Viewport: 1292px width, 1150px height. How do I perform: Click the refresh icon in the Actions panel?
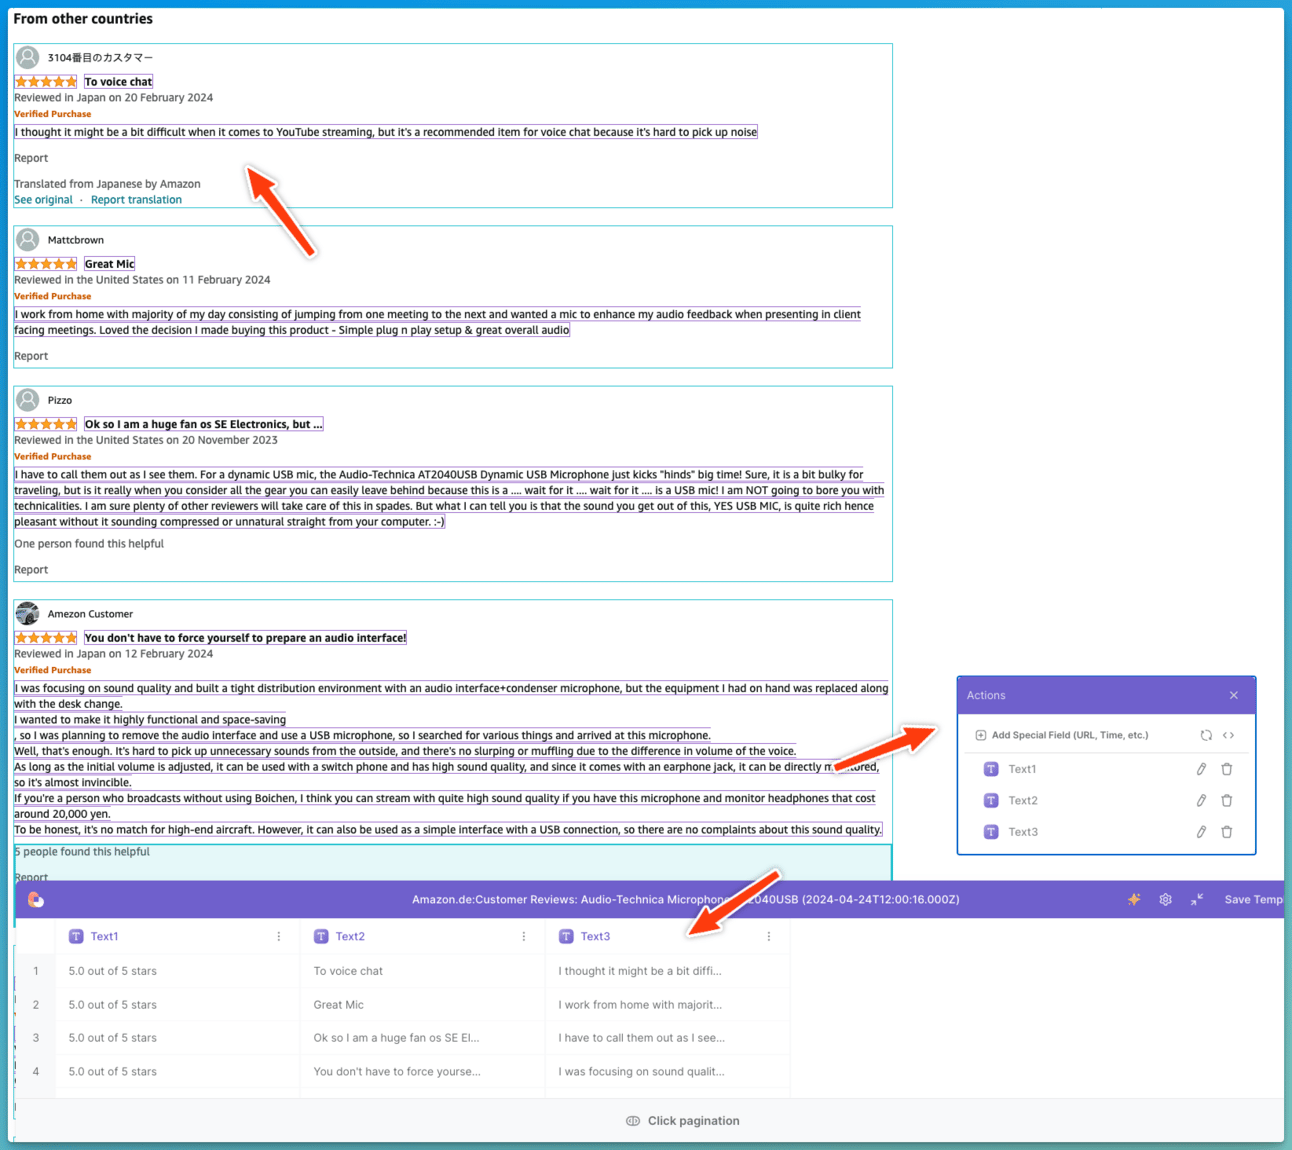(x=1206, y=735)
